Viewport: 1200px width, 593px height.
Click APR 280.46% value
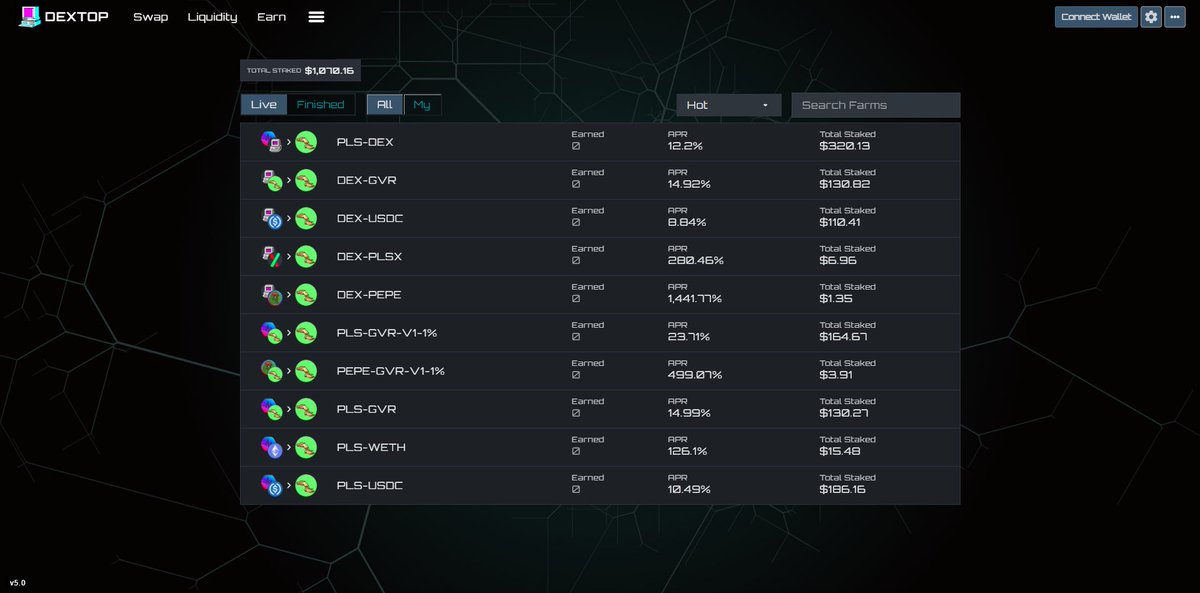click(x=695, y=262)
